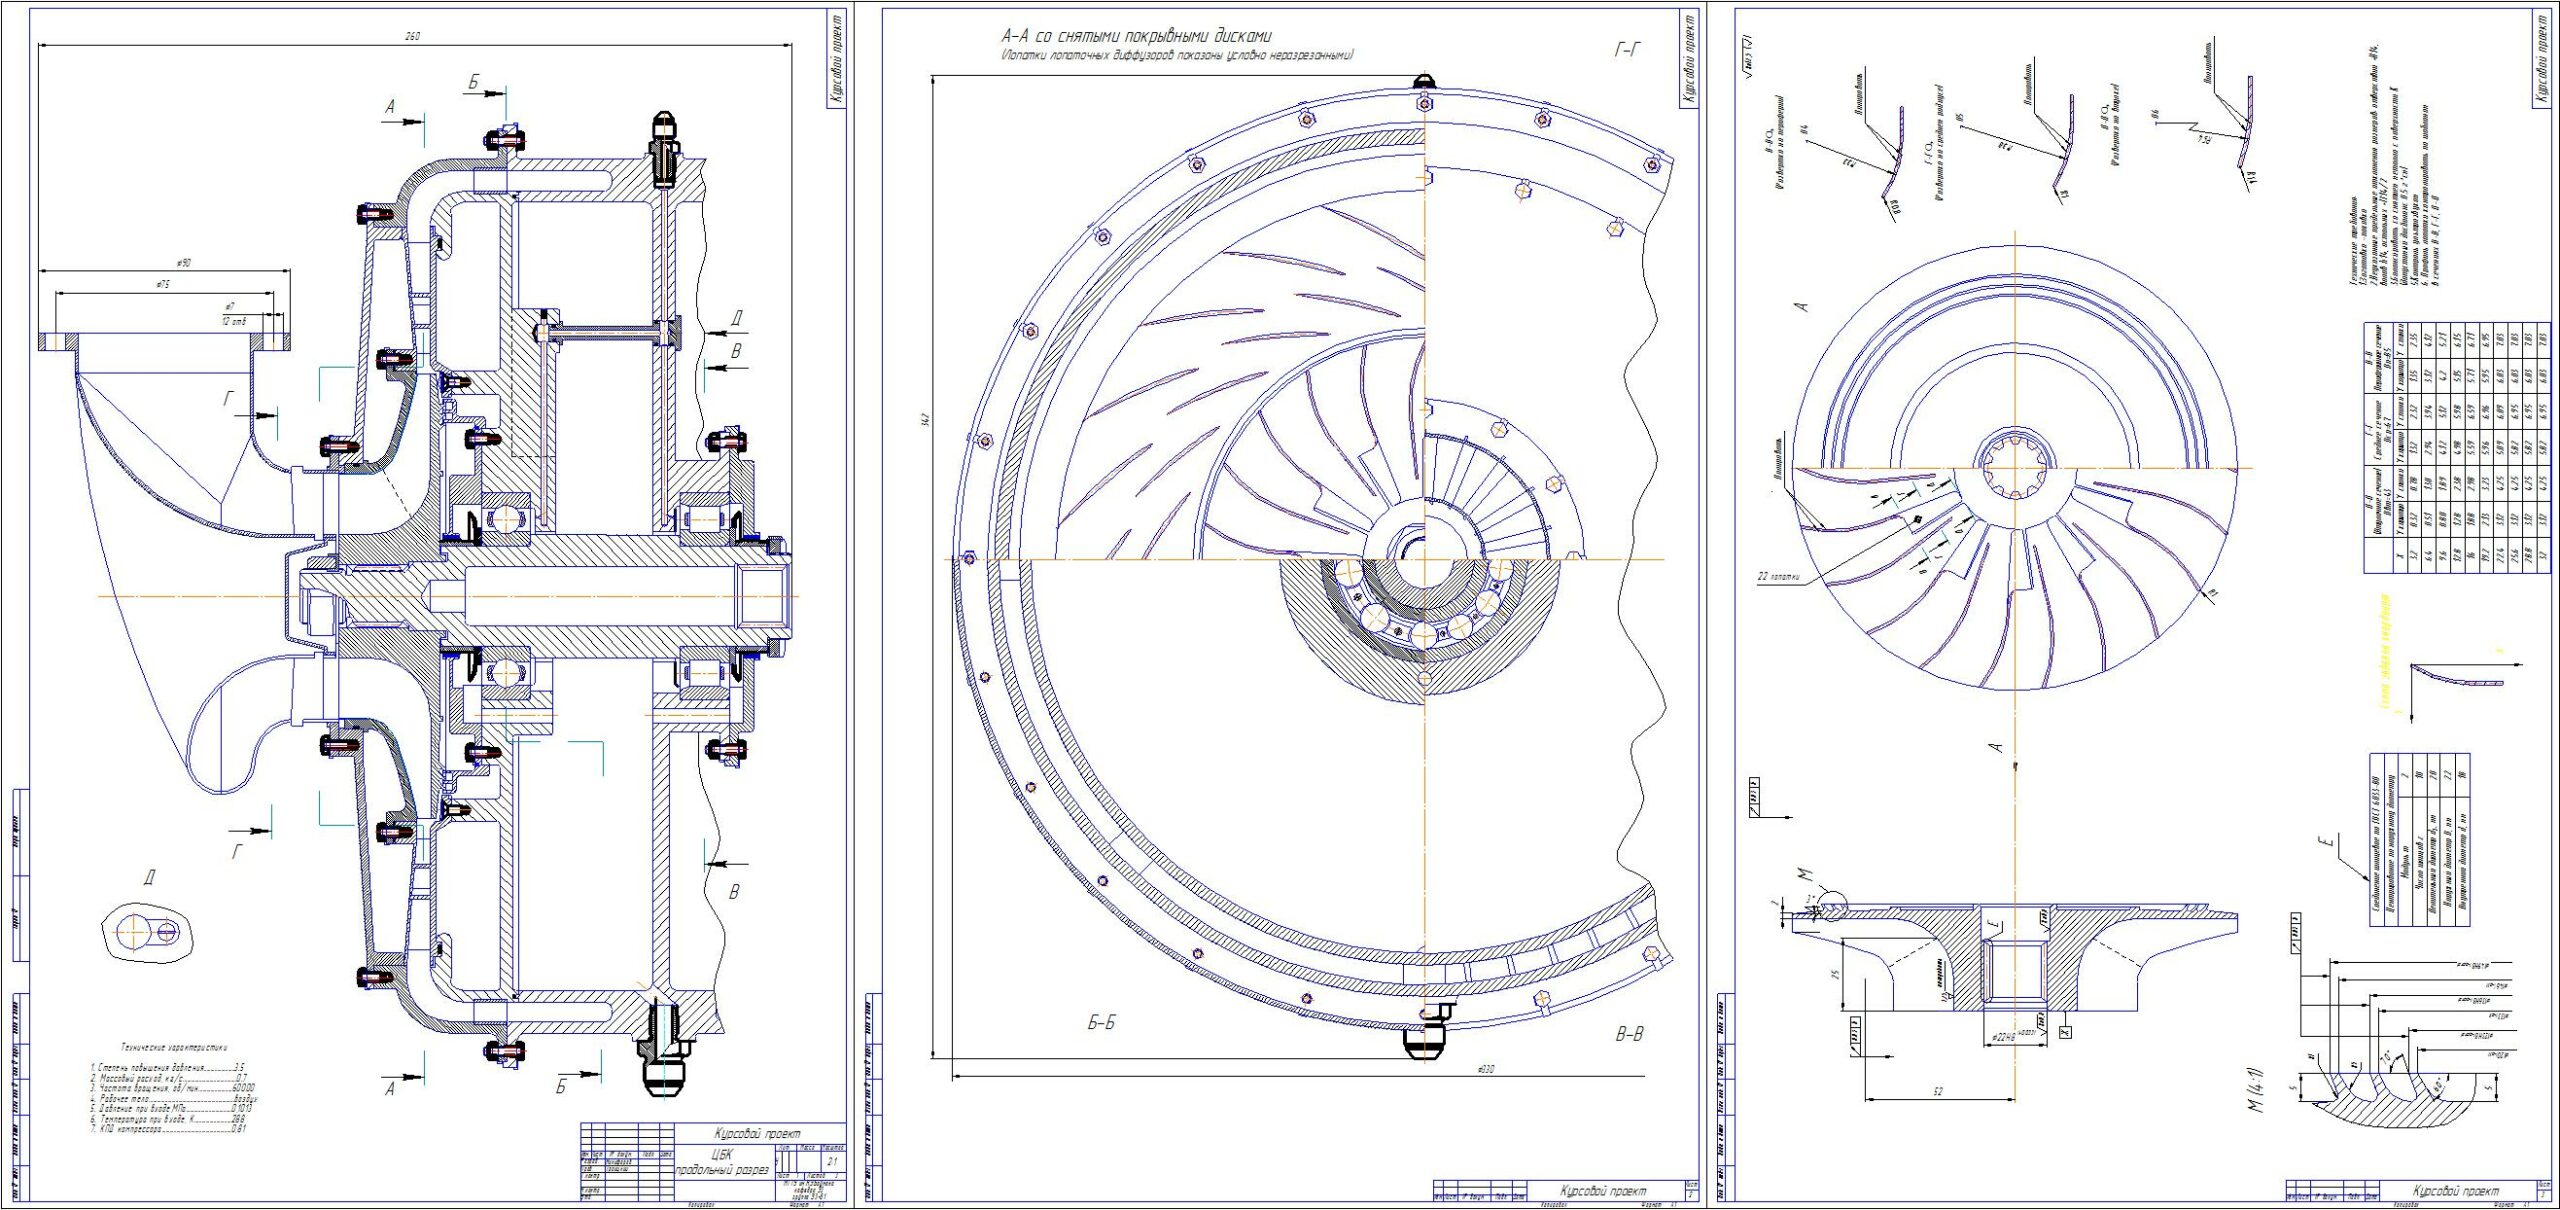
Task: Select the '22 лопатки' blade count callout
Action: [x=1781, y=577]
